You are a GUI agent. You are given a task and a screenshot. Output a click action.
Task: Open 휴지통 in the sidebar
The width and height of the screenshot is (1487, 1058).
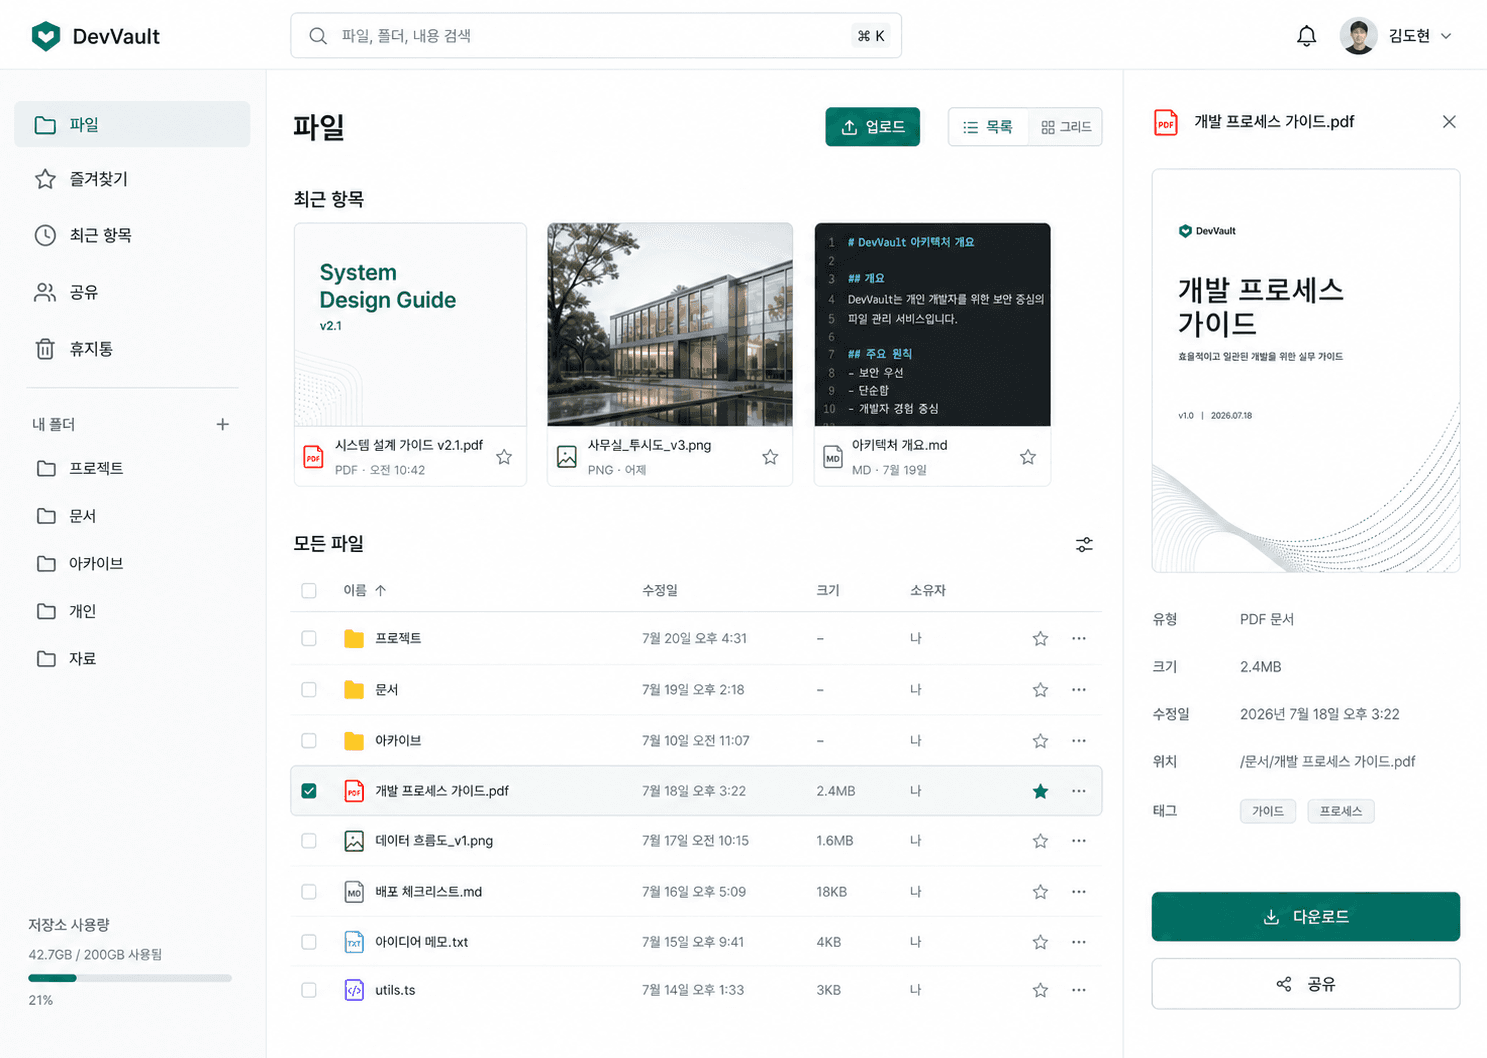click(132, 349)
